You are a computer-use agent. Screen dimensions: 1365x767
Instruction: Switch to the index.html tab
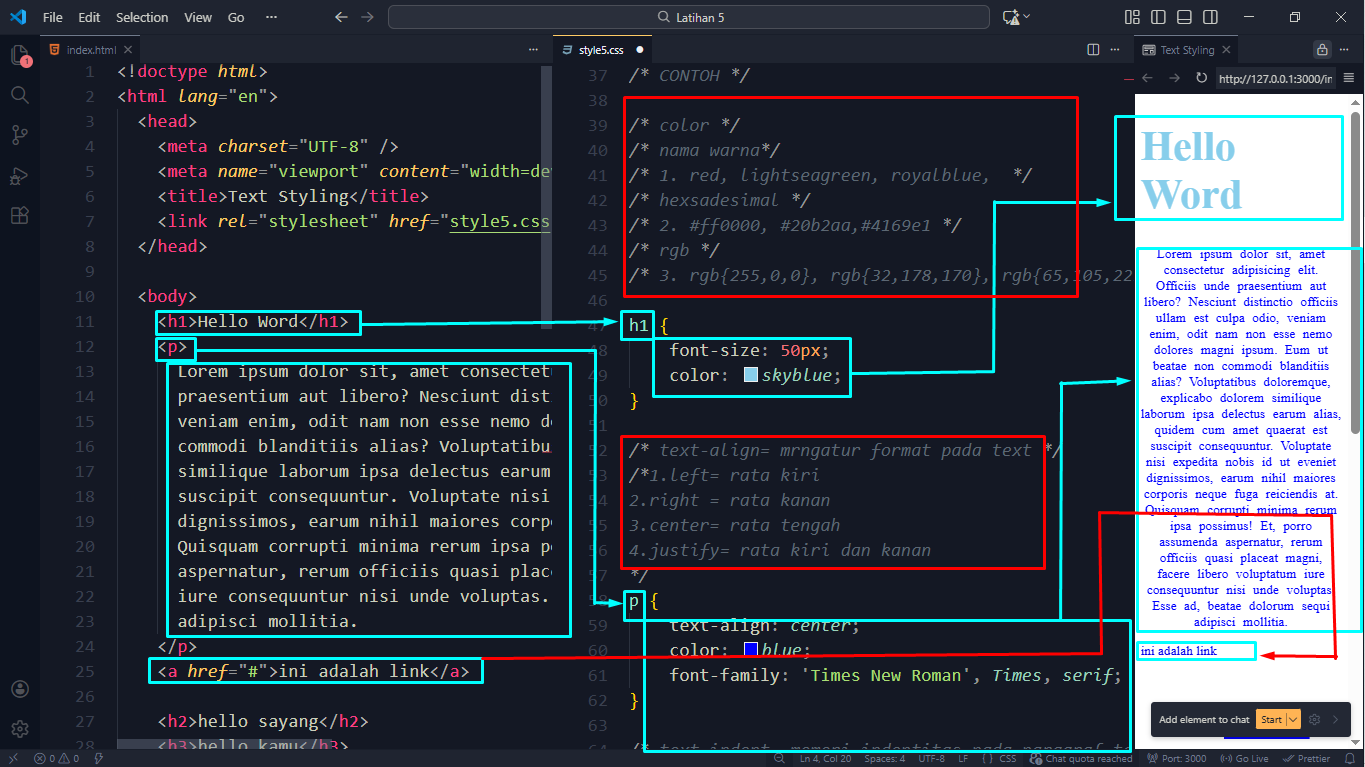90,49
